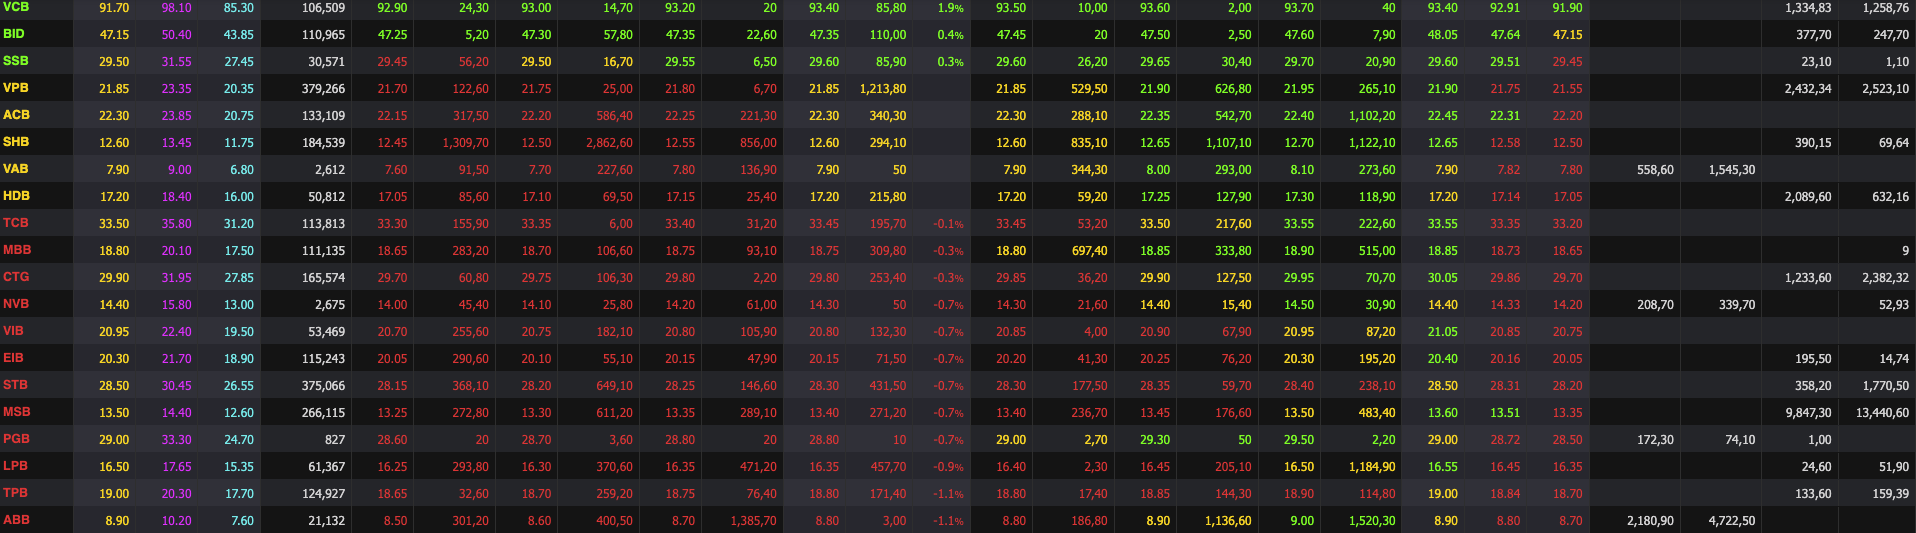Viewport: 1916px width, 533px height.
Task: Click the MBB ticker link
Action: pyautogui.click(x=17, y=250)
